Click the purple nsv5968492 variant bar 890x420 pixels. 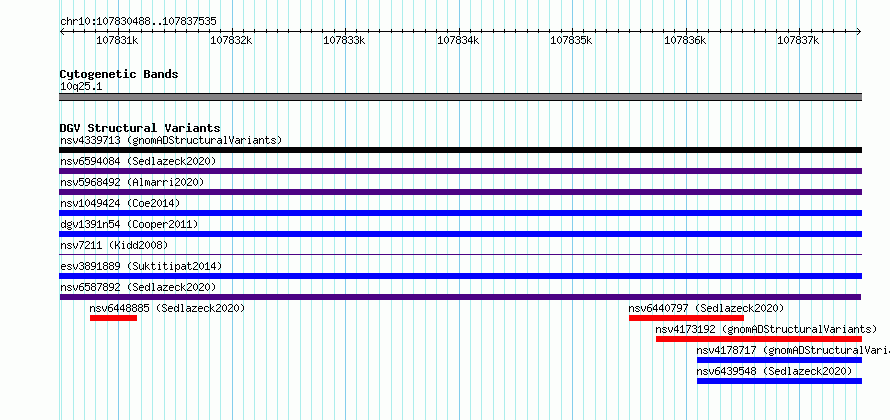pos(460,192)
